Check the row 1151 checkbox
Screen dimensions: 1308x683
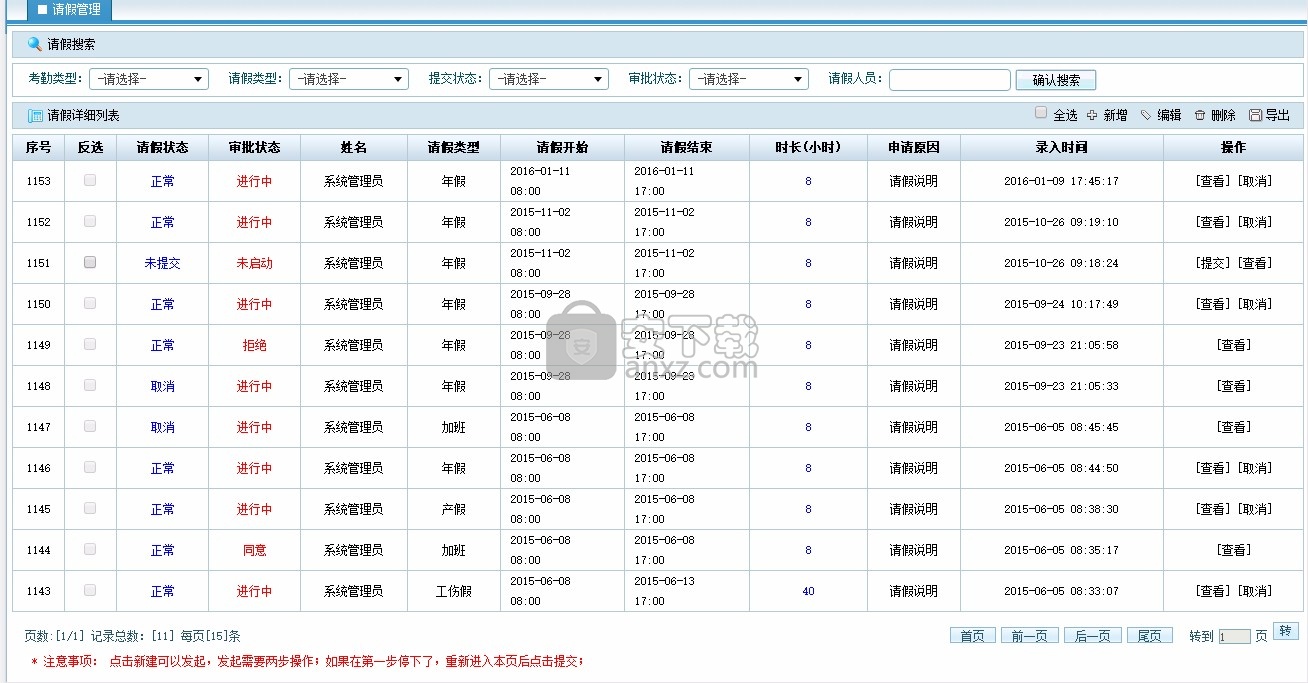[90, 262]
